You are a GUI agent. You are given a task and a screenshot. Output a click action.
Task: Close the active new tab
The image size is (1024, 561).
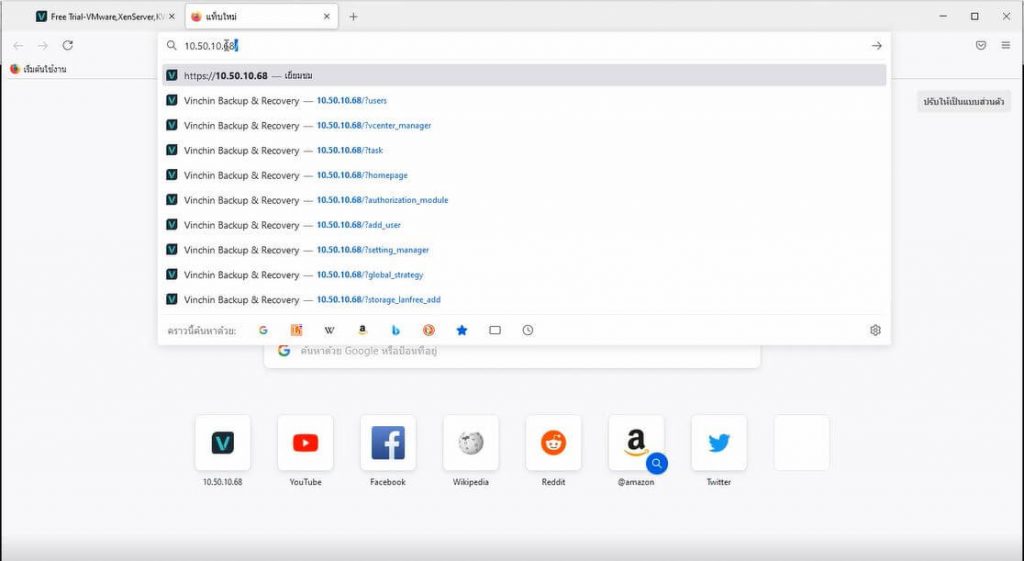click(x=327, y=17)
